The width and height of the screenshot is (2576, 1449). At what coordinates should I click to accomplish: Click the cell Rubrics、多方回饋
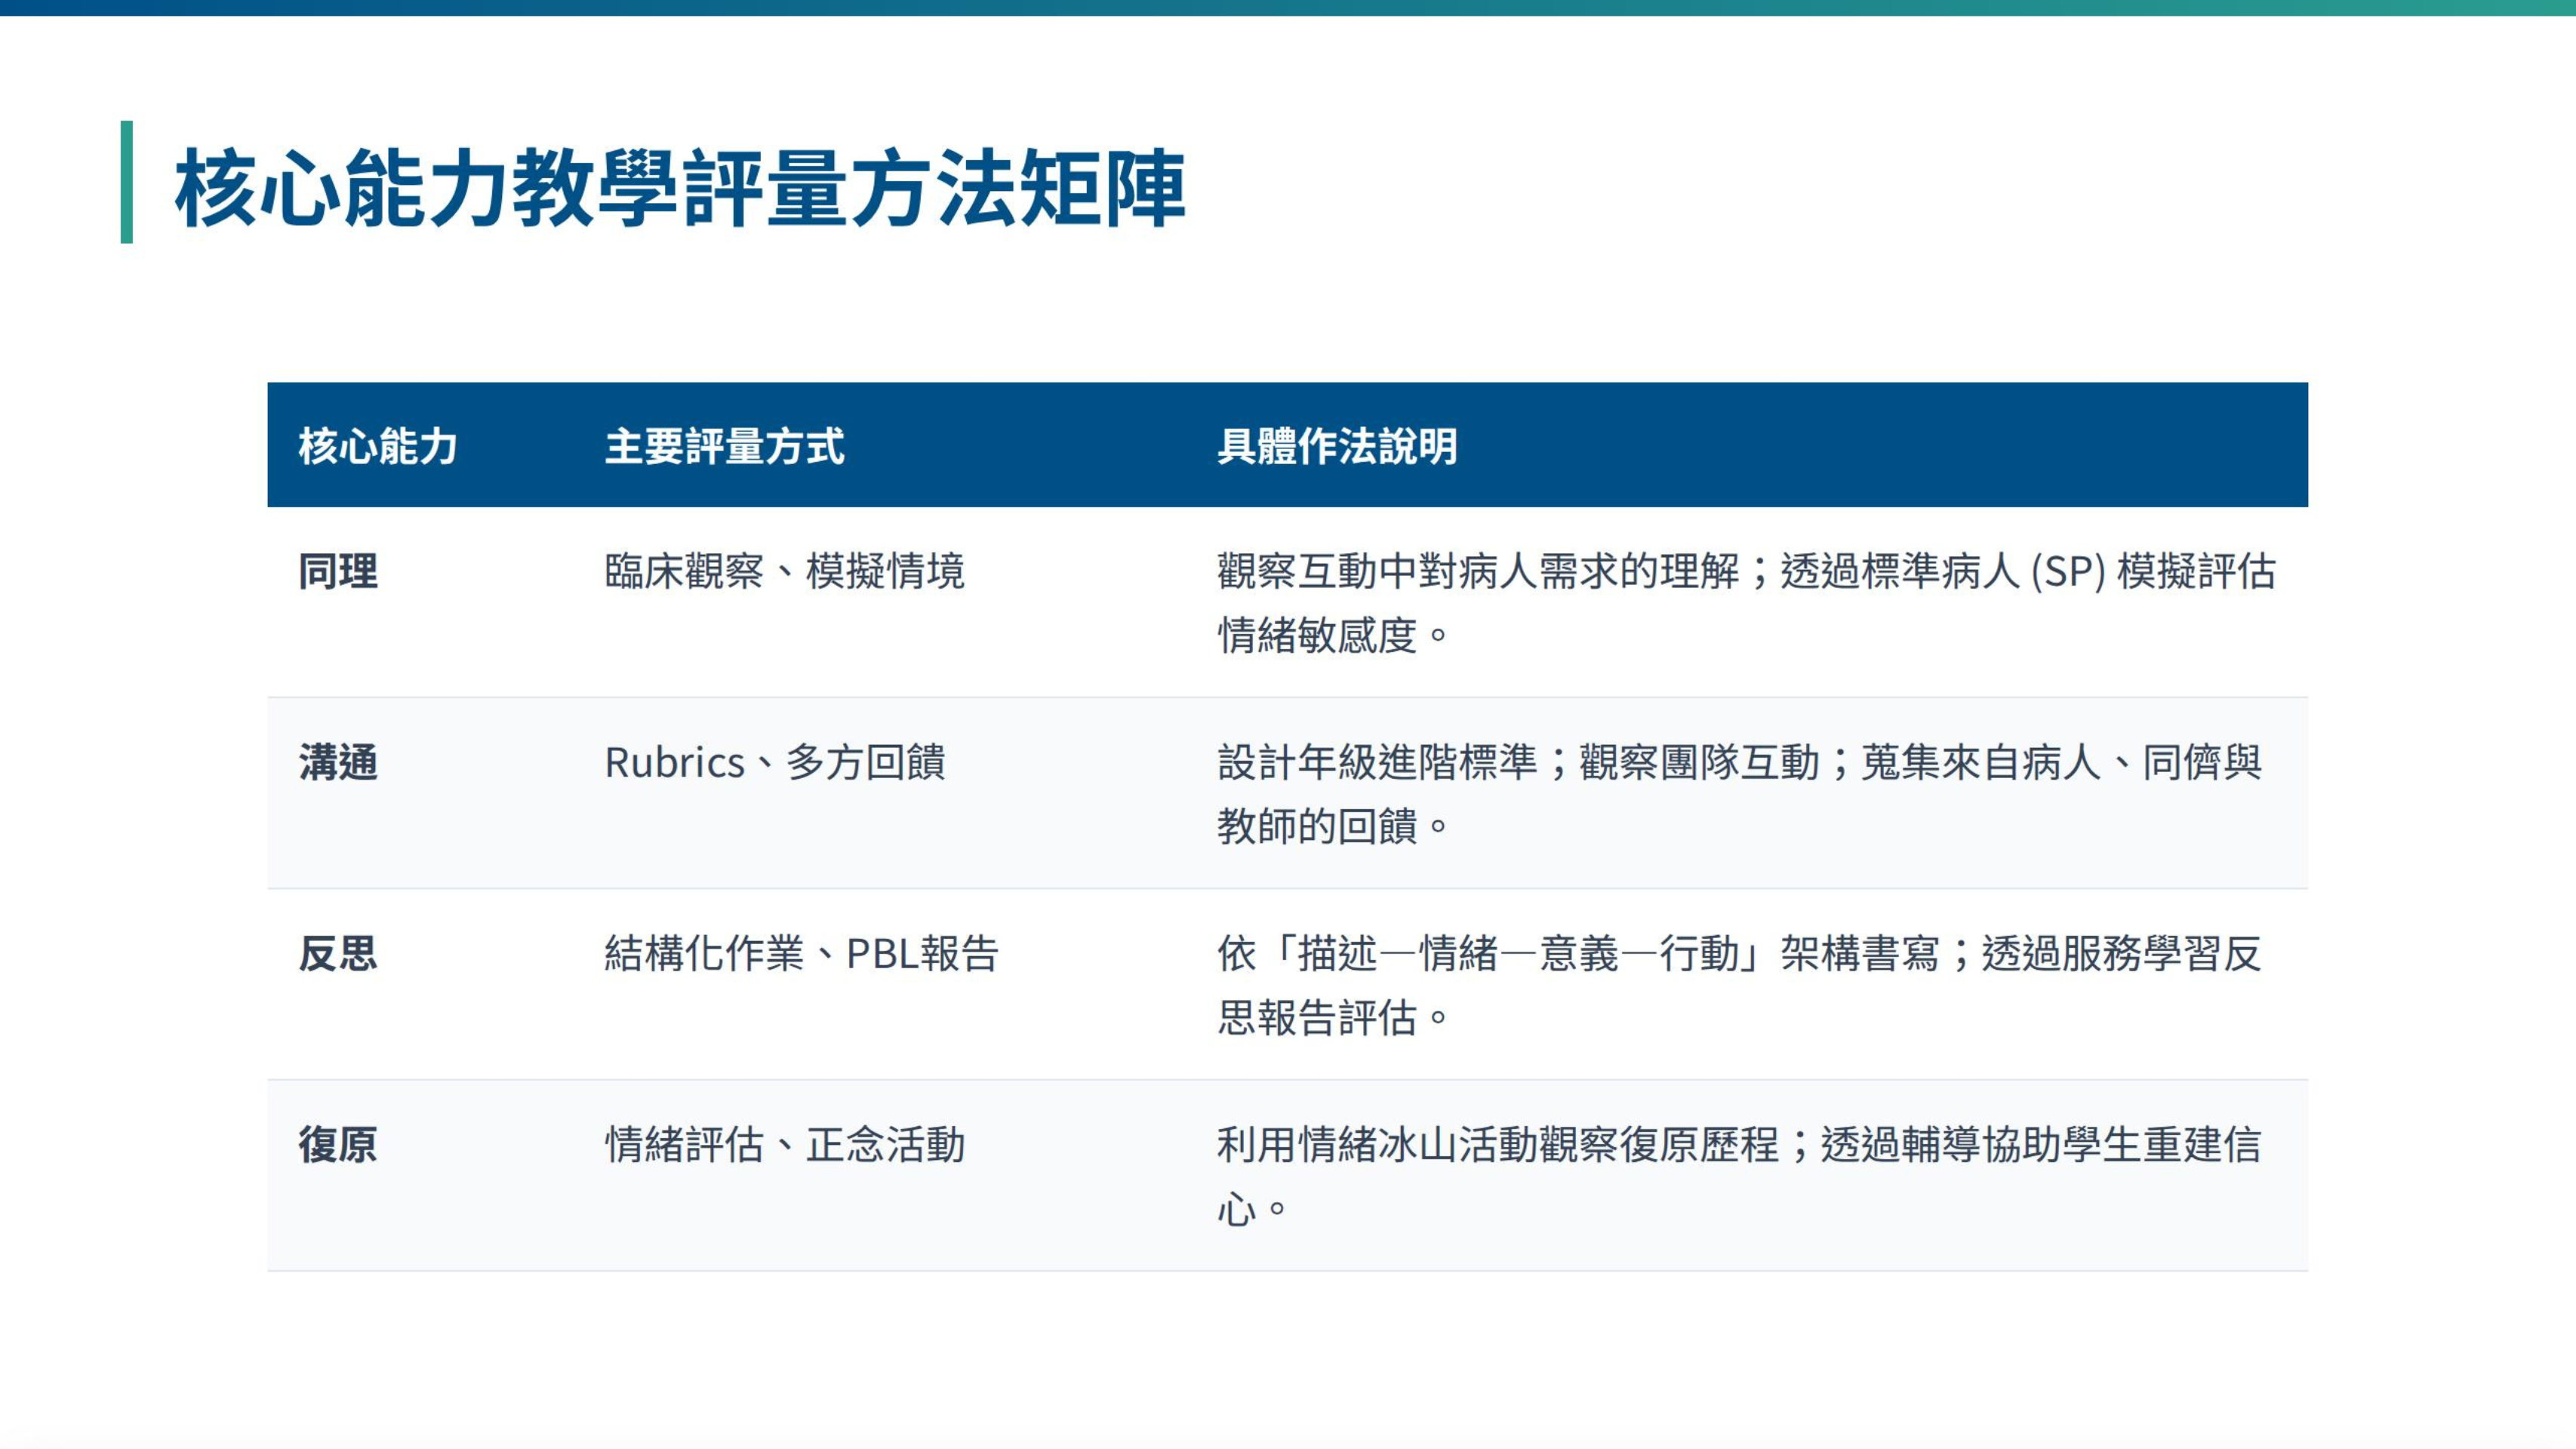[x=774, y=763]
